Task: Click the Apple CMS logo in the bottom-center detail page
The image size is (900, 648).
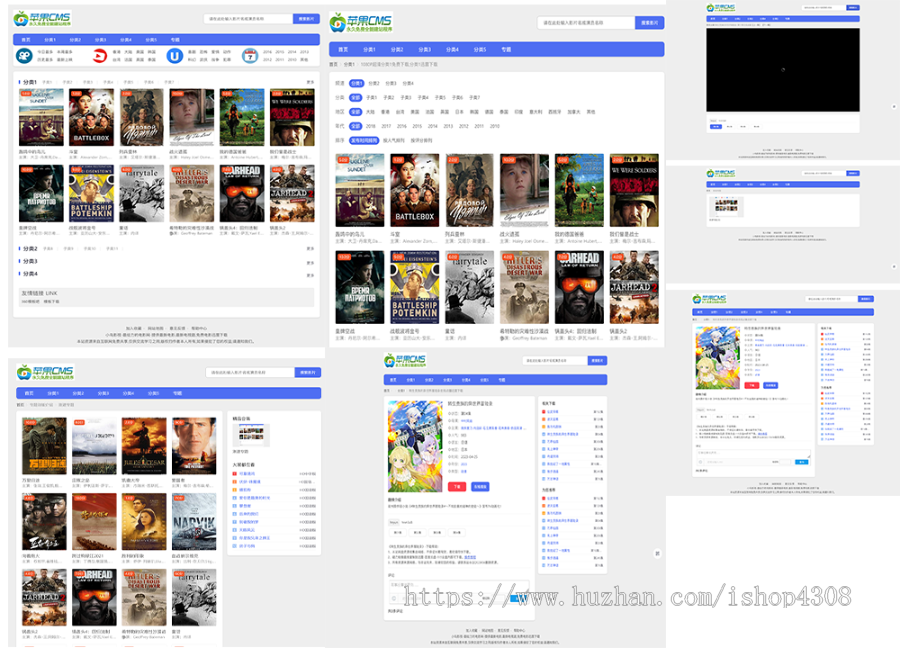Action: 405,360
